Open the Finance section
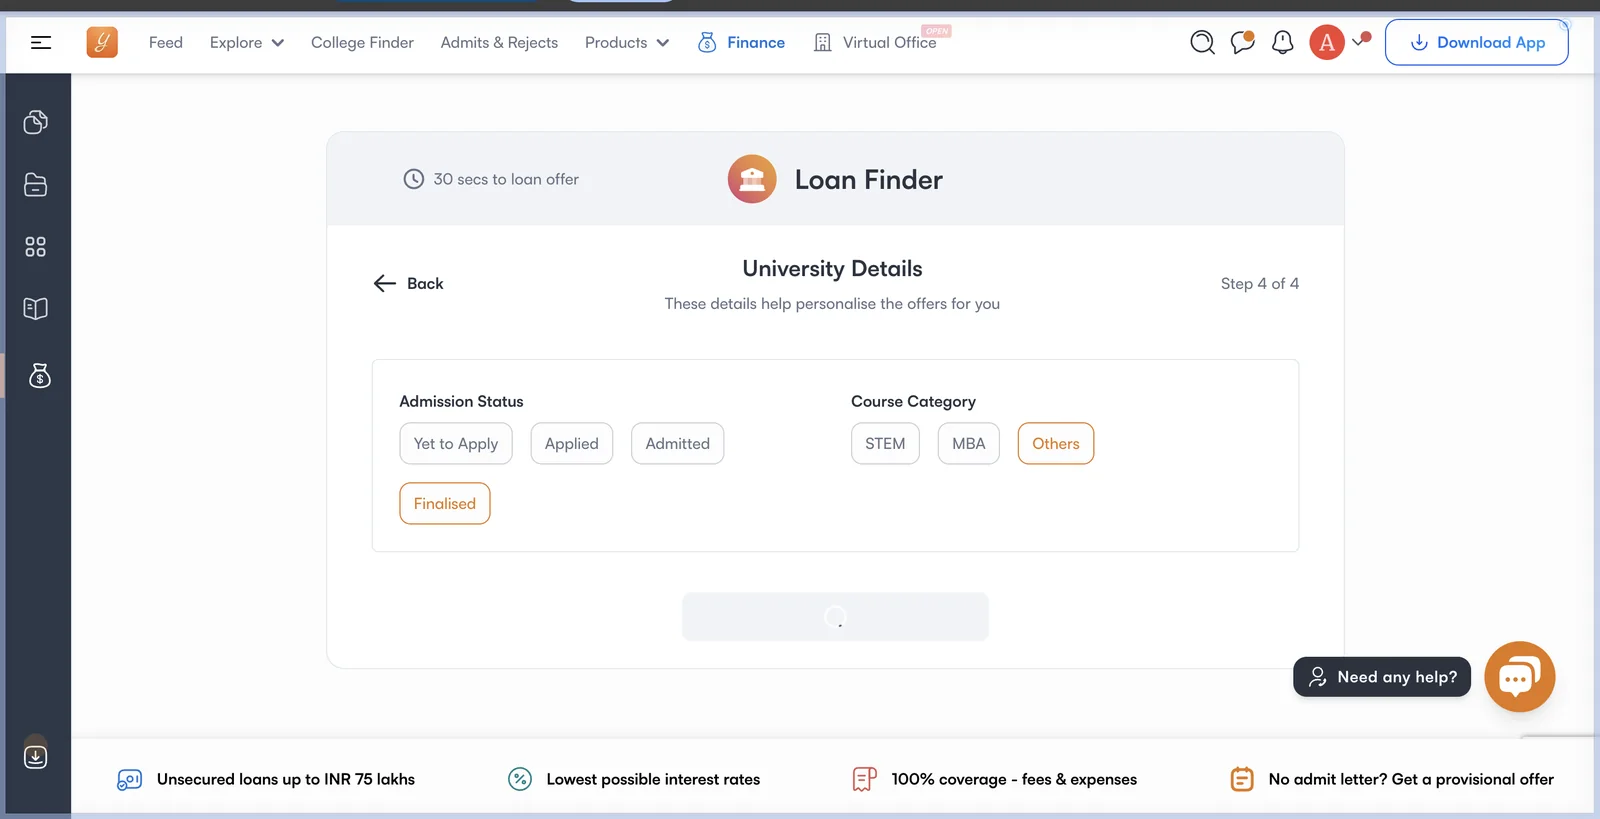Viewport: 1600px width, 819px height. coord(741,42)
